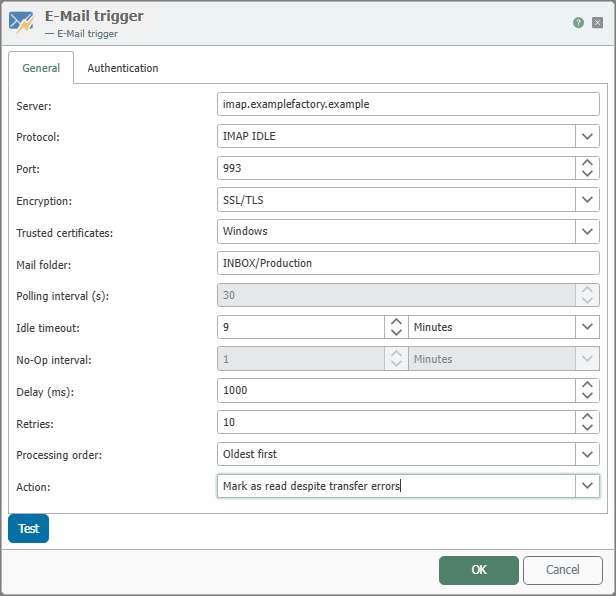Open the Processing order dropdown

point(587,455)
